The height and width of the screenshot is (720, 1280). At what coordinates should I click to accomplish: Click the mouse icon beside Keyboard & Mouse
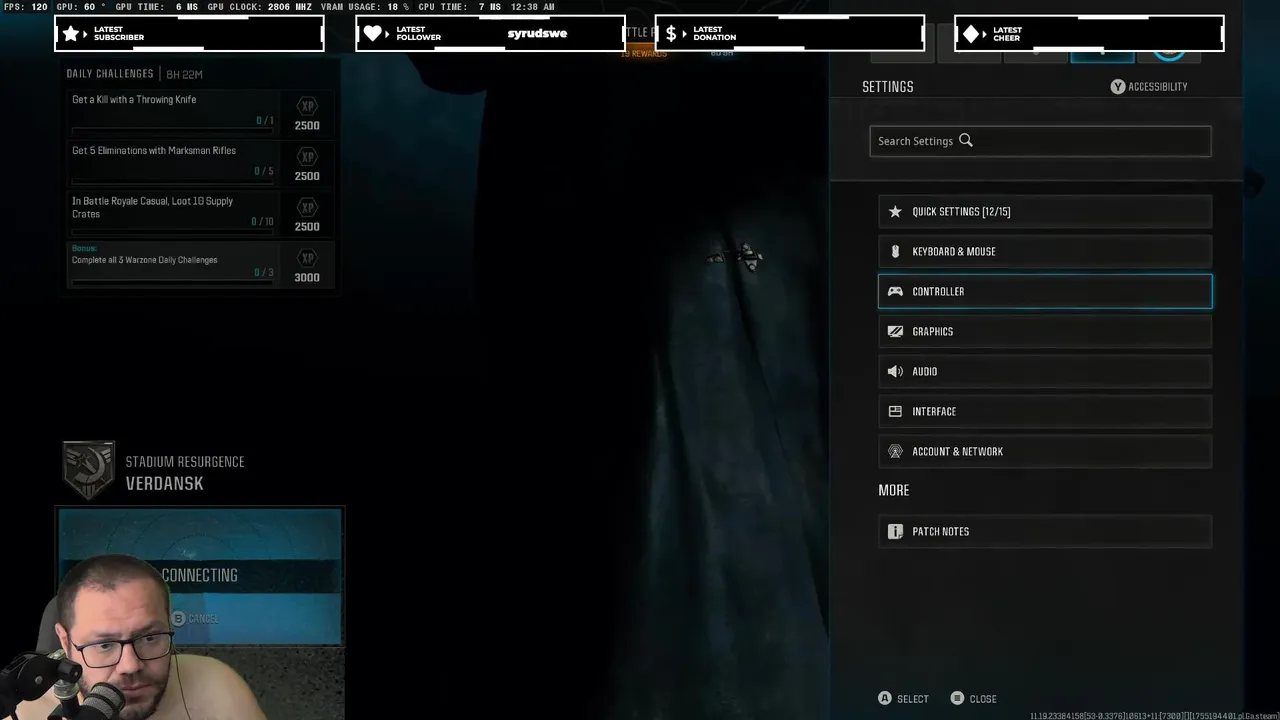click(895, 251)
